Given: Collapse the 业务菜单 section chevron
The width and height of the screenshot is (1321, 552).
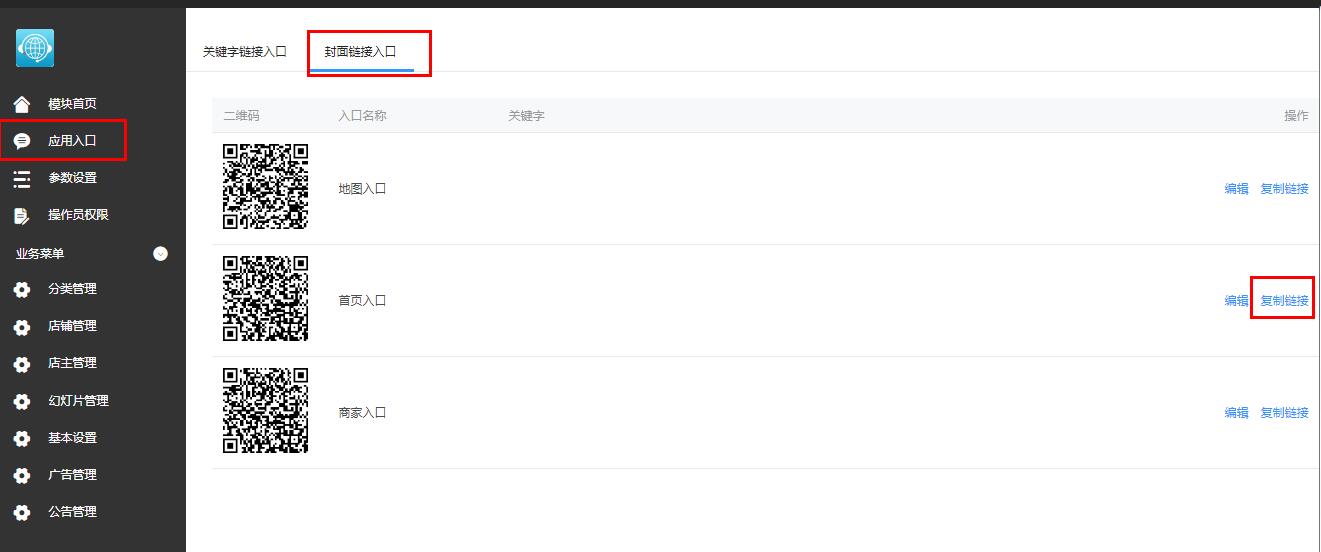Looking at the screenshot, I should [x=160, y=254].
